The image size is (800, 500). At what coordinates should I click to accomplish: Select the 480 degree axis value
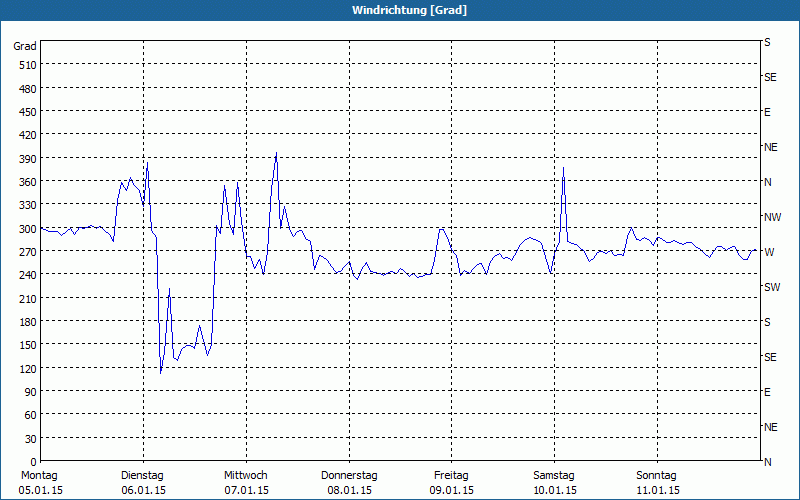point(28,89)
